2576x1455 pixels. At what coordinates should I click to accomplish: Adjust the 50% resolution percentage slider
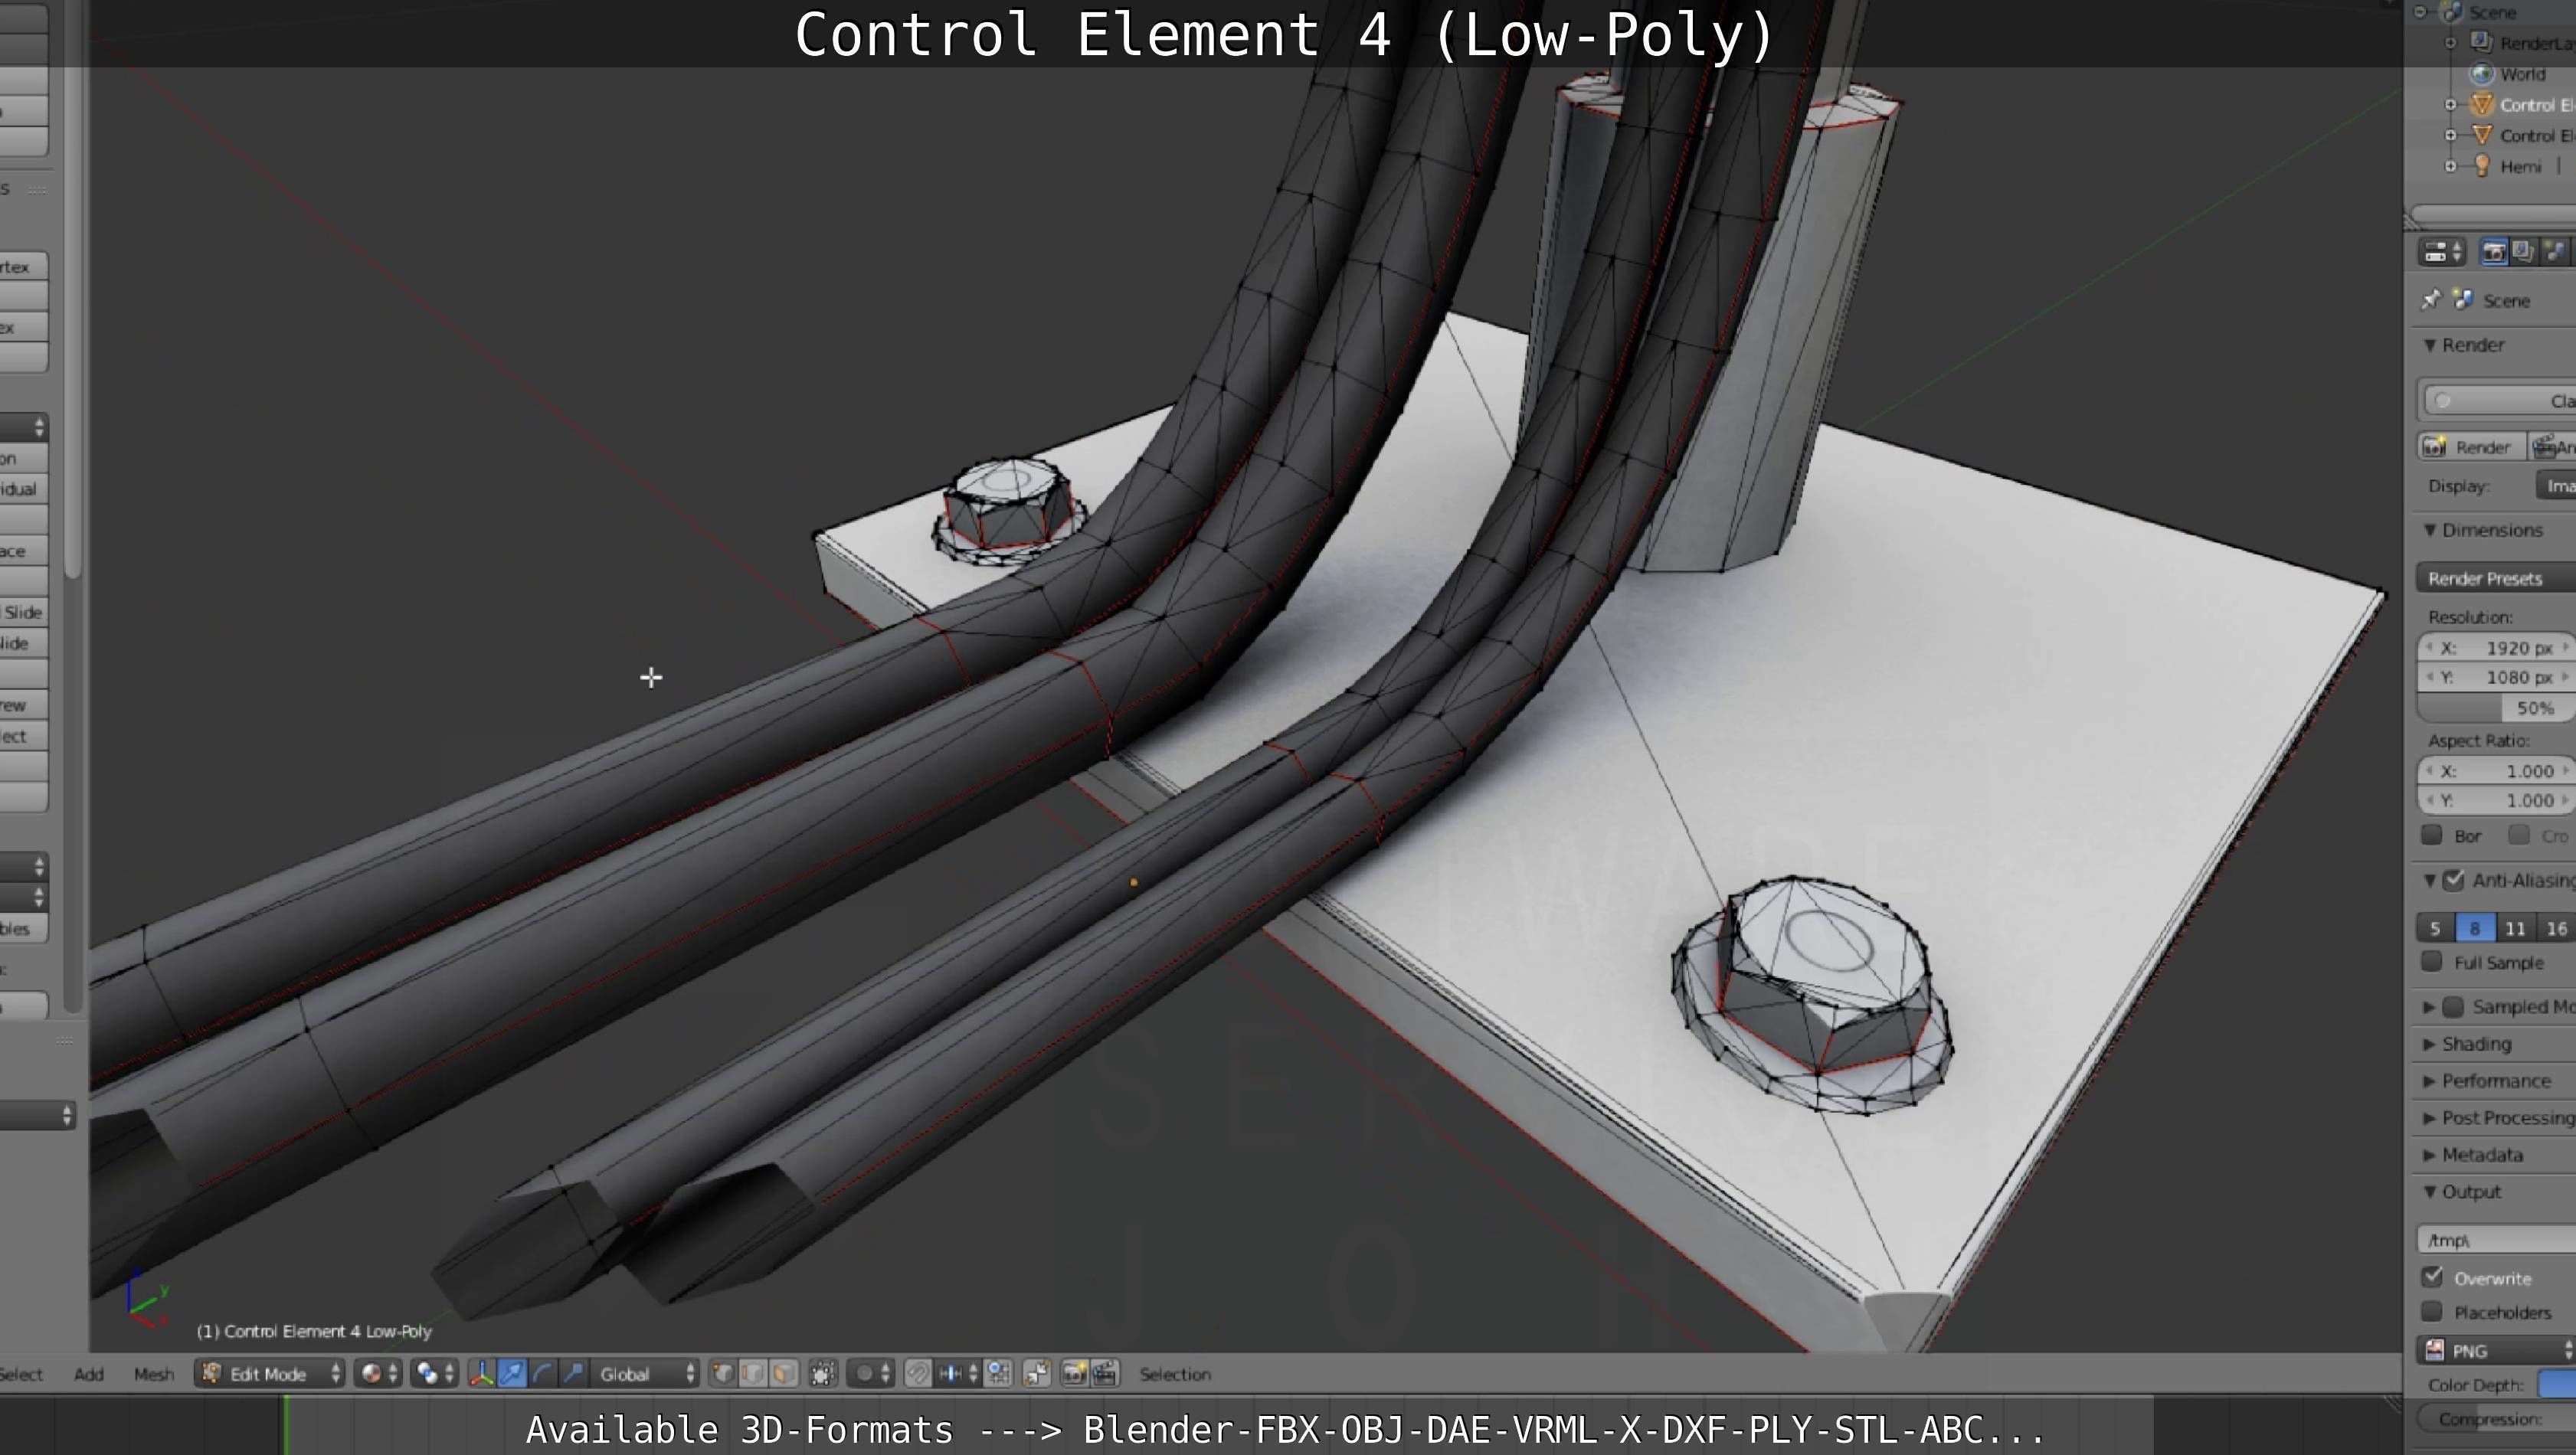click(2497, 708)
